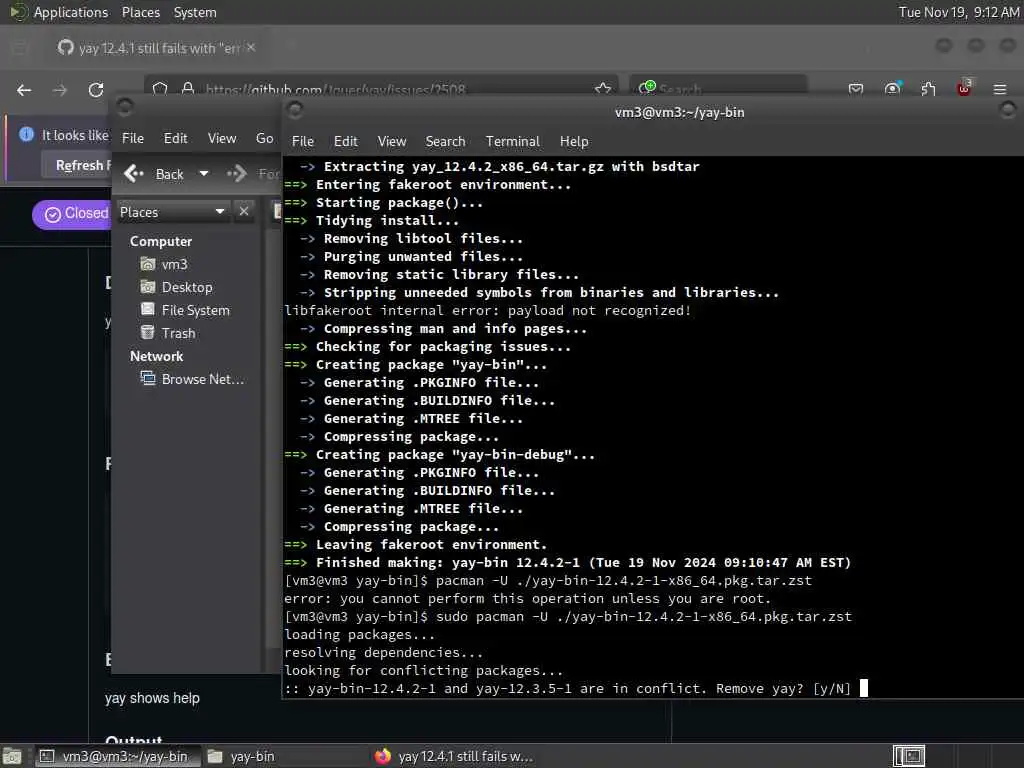1024x768 pixels.
Task: Click the show desktop icon in bottom panel
Action: (x=12, y=757)
